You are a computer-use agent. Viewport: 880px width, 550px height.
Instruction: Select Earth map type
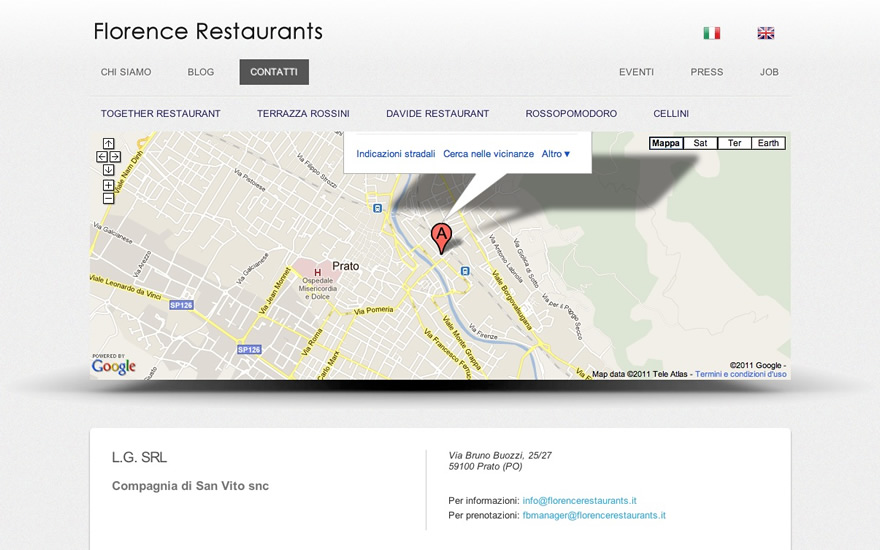(768, 143)
